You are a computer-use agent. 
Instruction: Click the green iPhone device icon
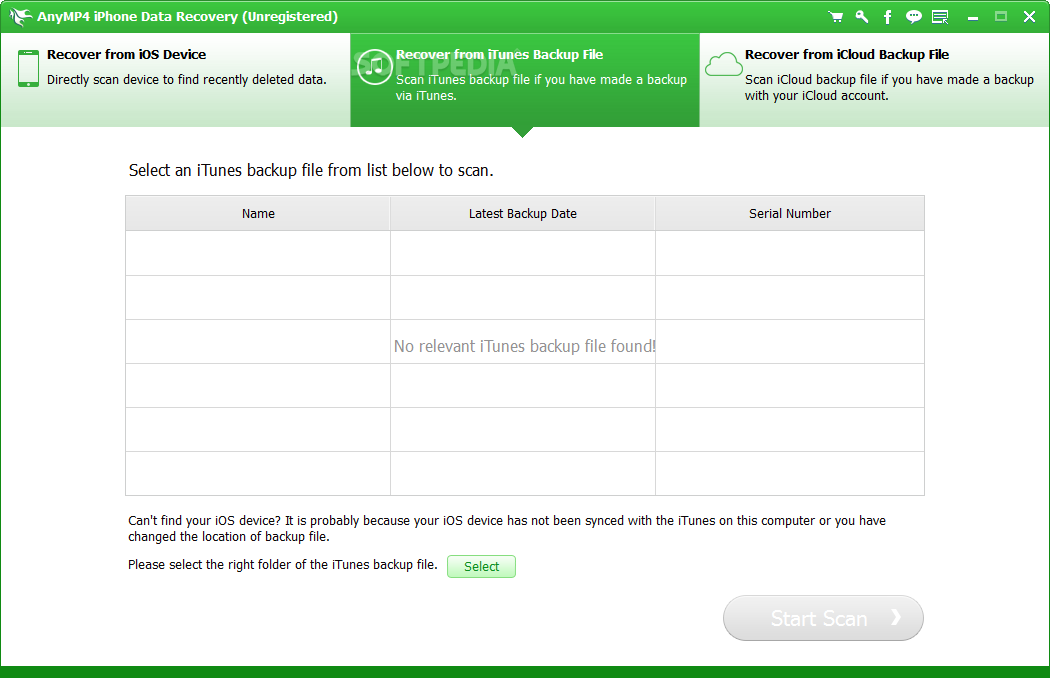28,68
